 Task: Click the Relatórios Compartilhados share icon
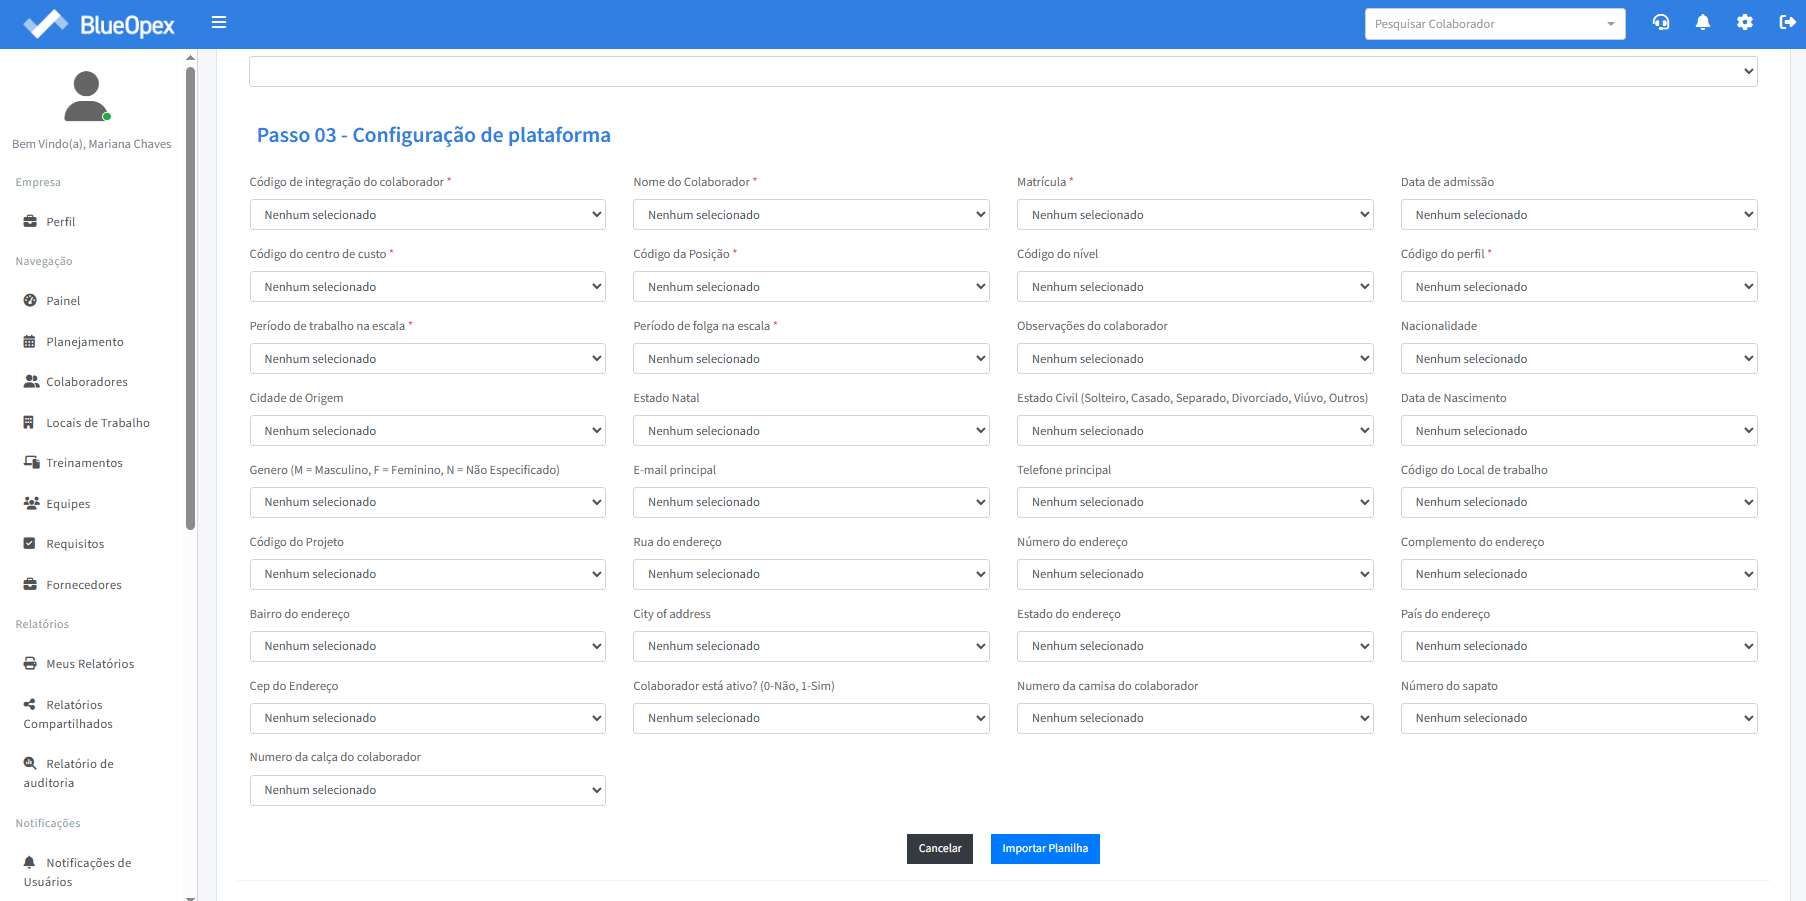30,705
